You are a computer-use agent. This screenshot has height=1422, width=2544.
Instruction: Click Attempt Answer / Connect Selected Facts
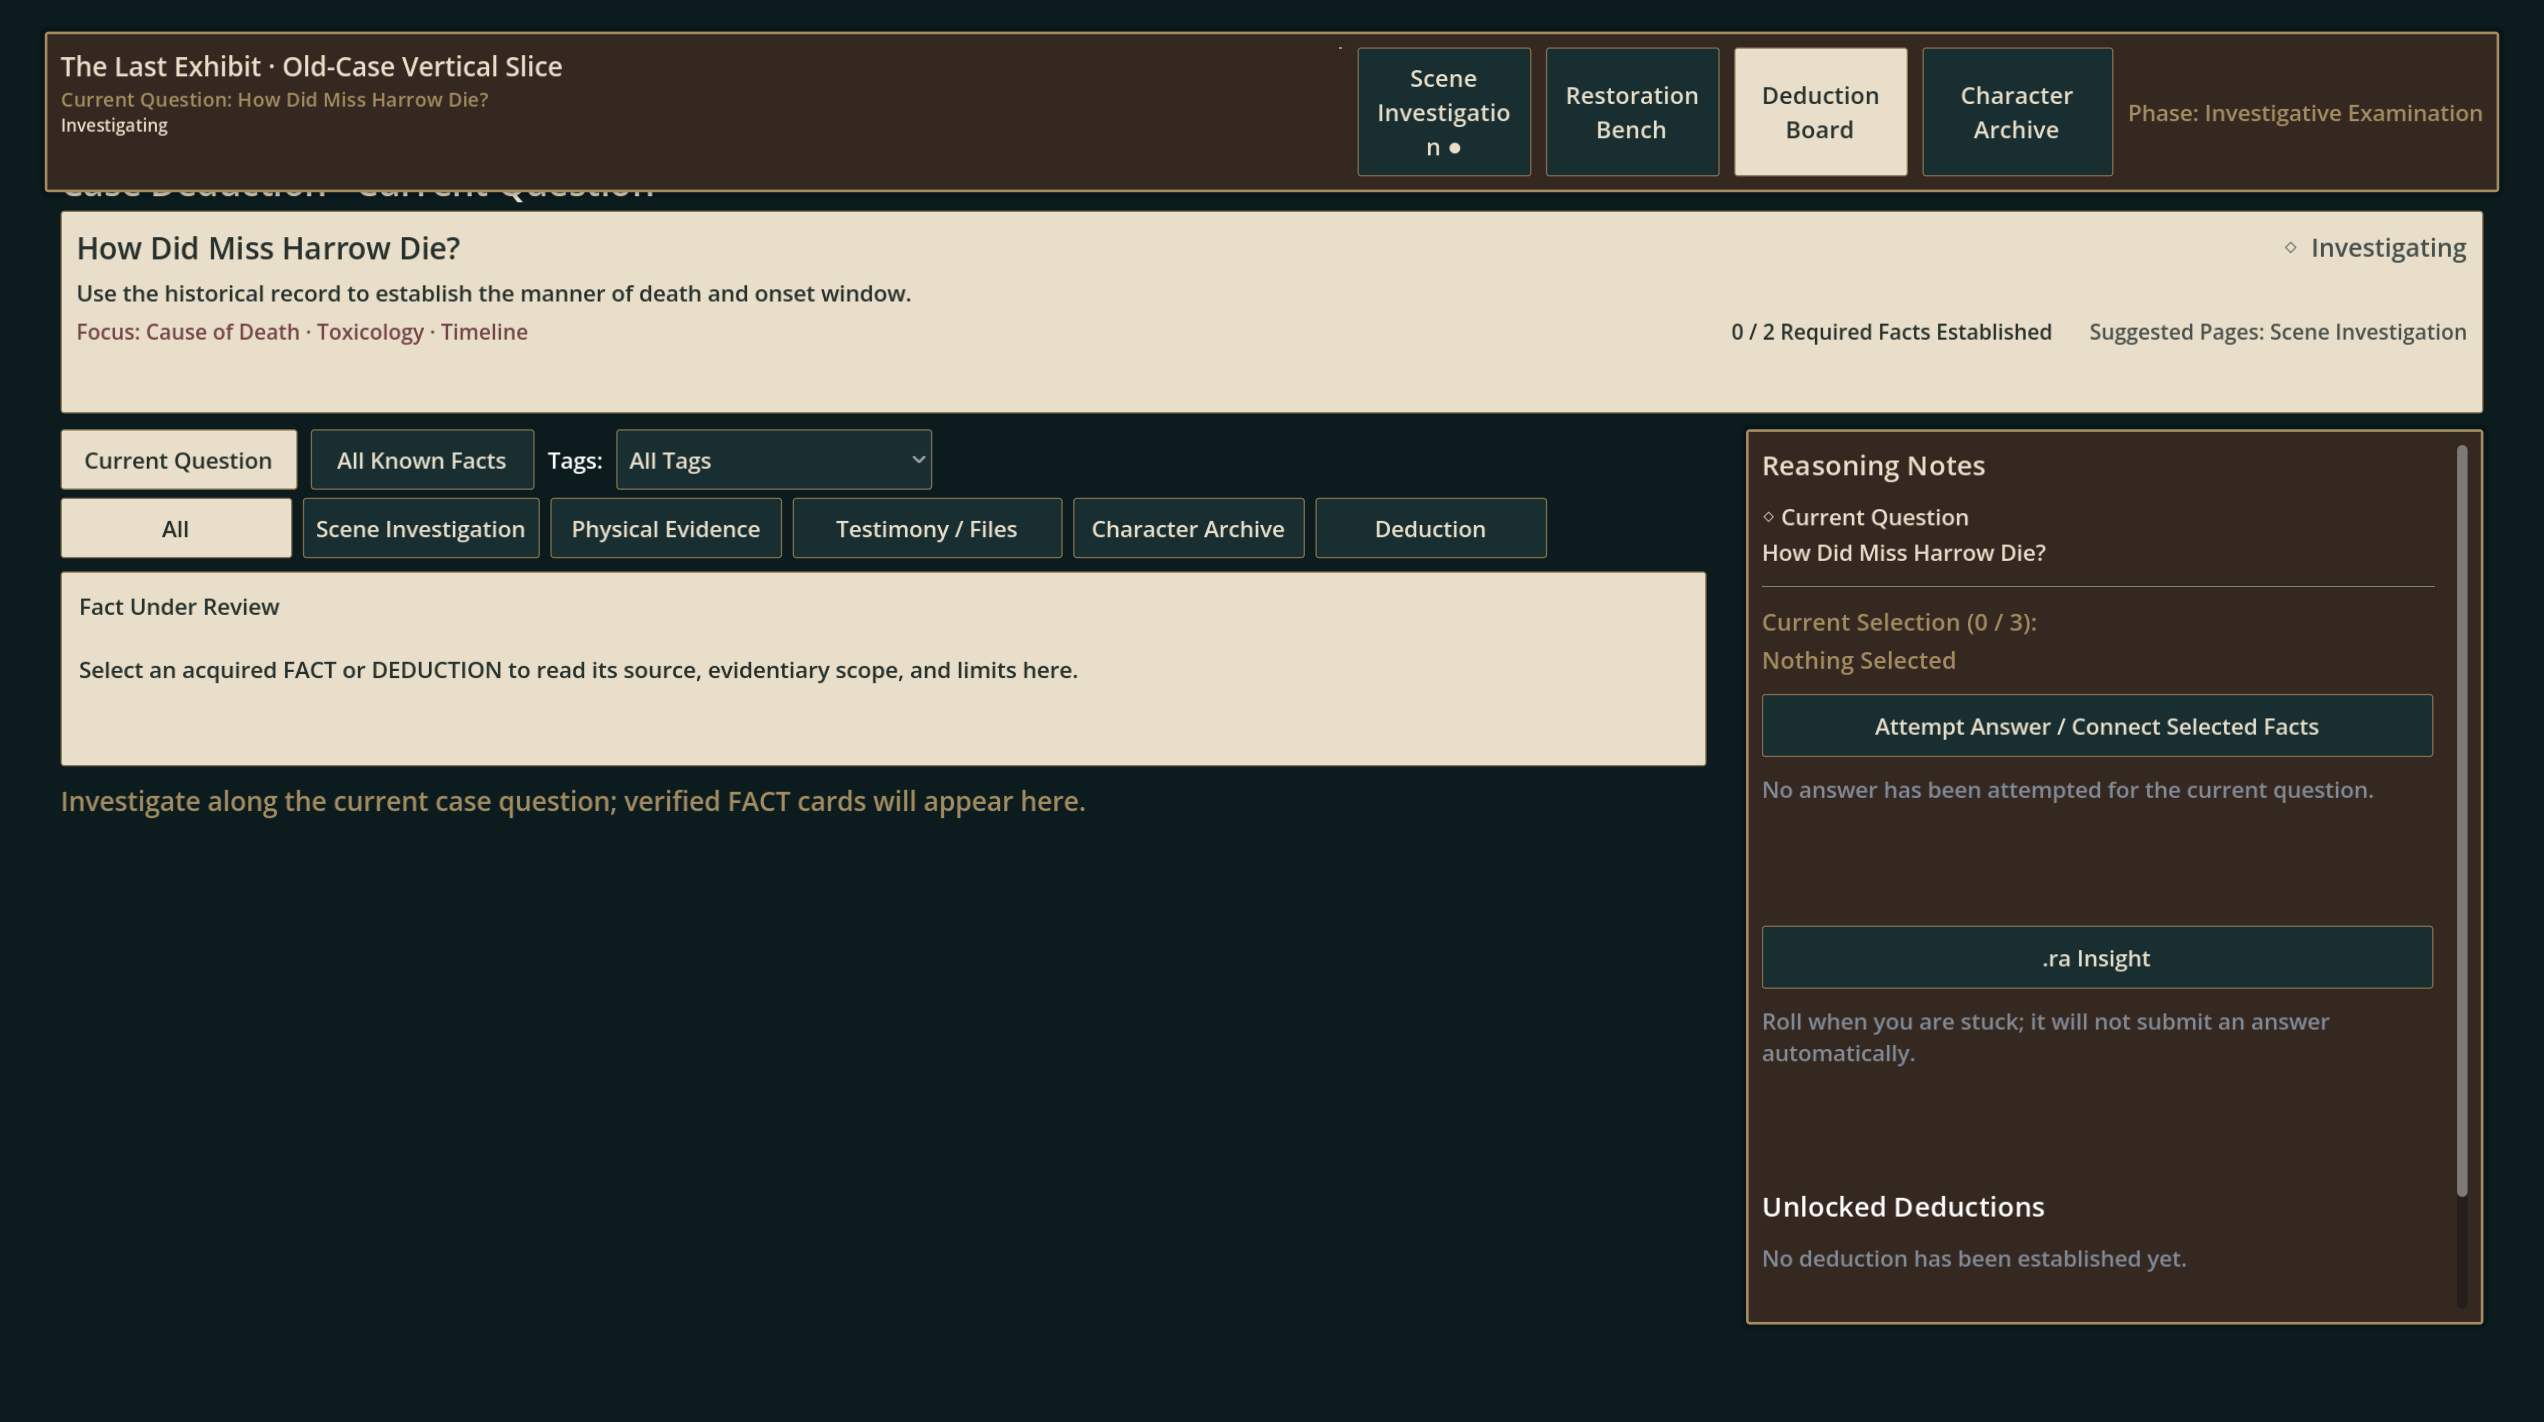pyautogui.click(x=2096, y=726)
